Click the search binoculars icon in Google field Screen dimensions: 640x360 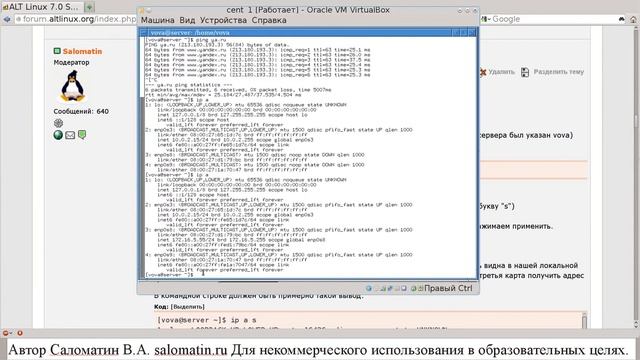(621, 19)
